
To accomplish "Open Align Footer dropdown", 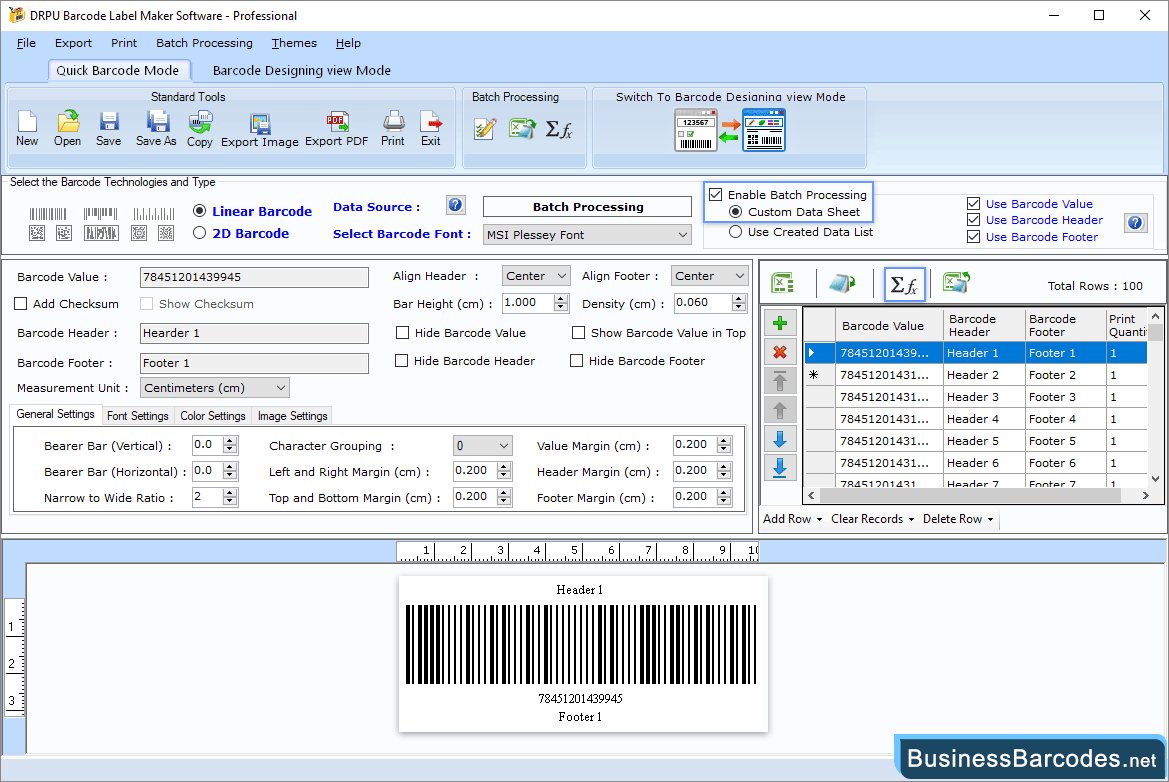I will click(709, 276).
